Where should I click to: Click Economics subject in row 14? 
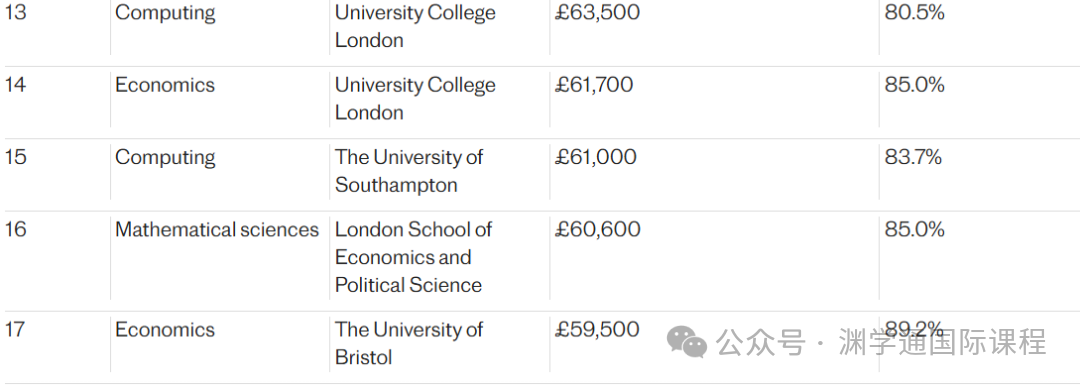[x=165, y=85]
